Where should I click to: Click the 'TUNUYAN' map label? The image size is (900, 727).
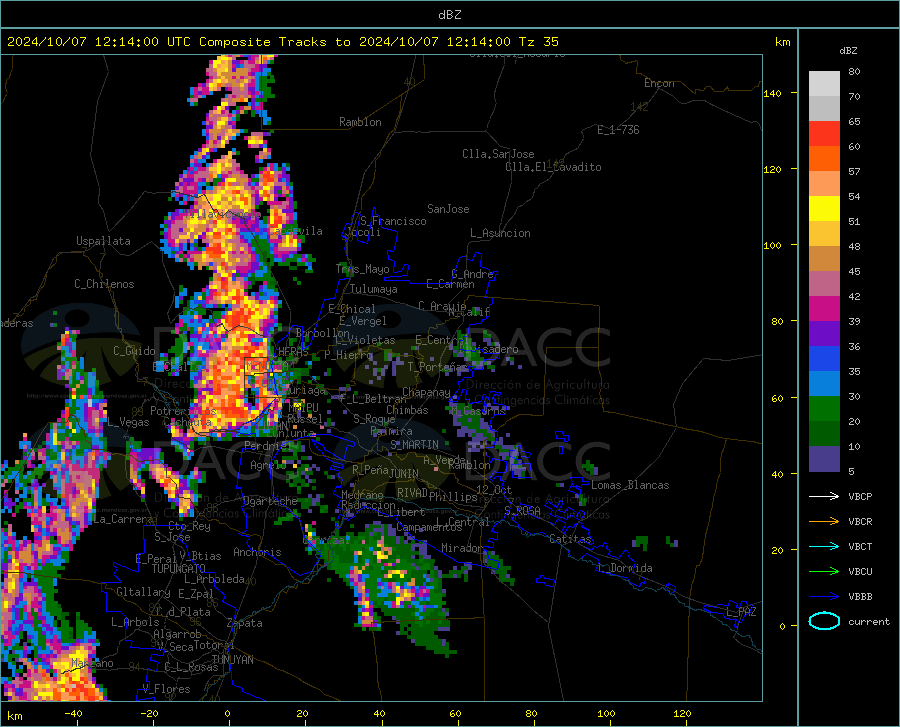(x=232, y=660)
